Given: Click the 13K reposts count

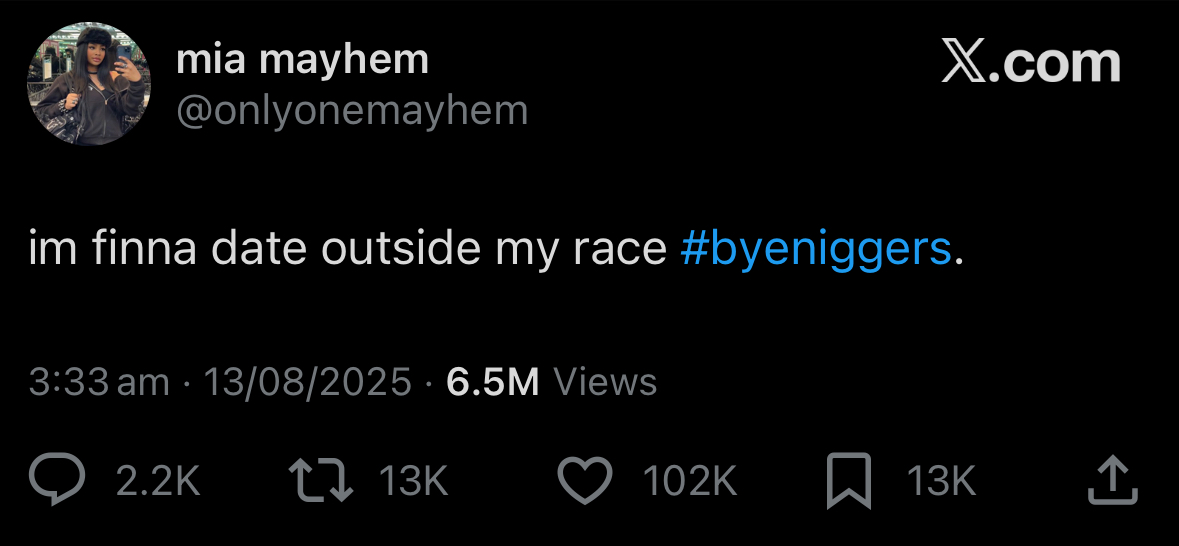Looking at the screenshot, I should click(413, 481).
